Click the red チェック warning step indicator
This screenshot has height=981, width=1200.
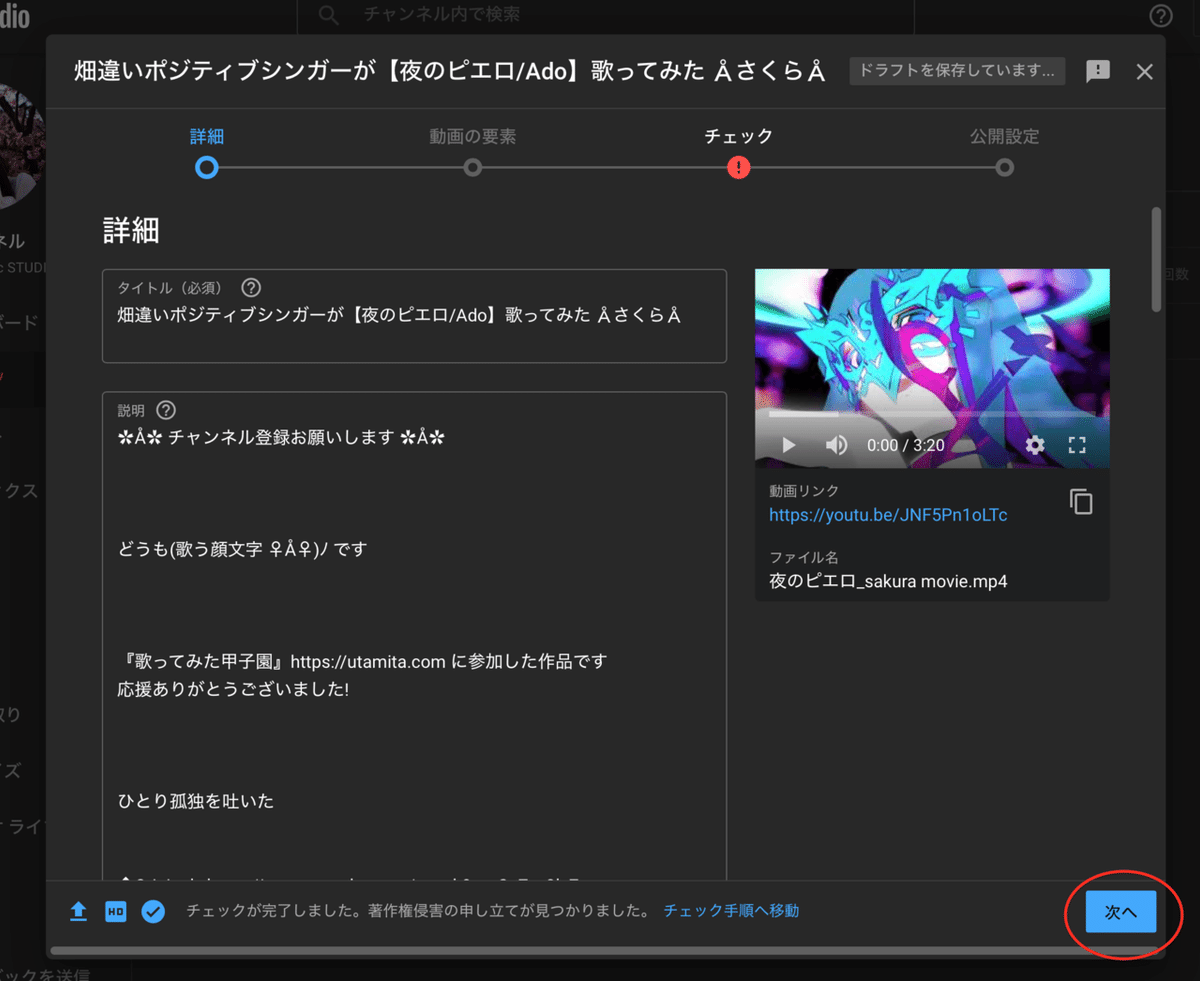[x=738, y=167]
